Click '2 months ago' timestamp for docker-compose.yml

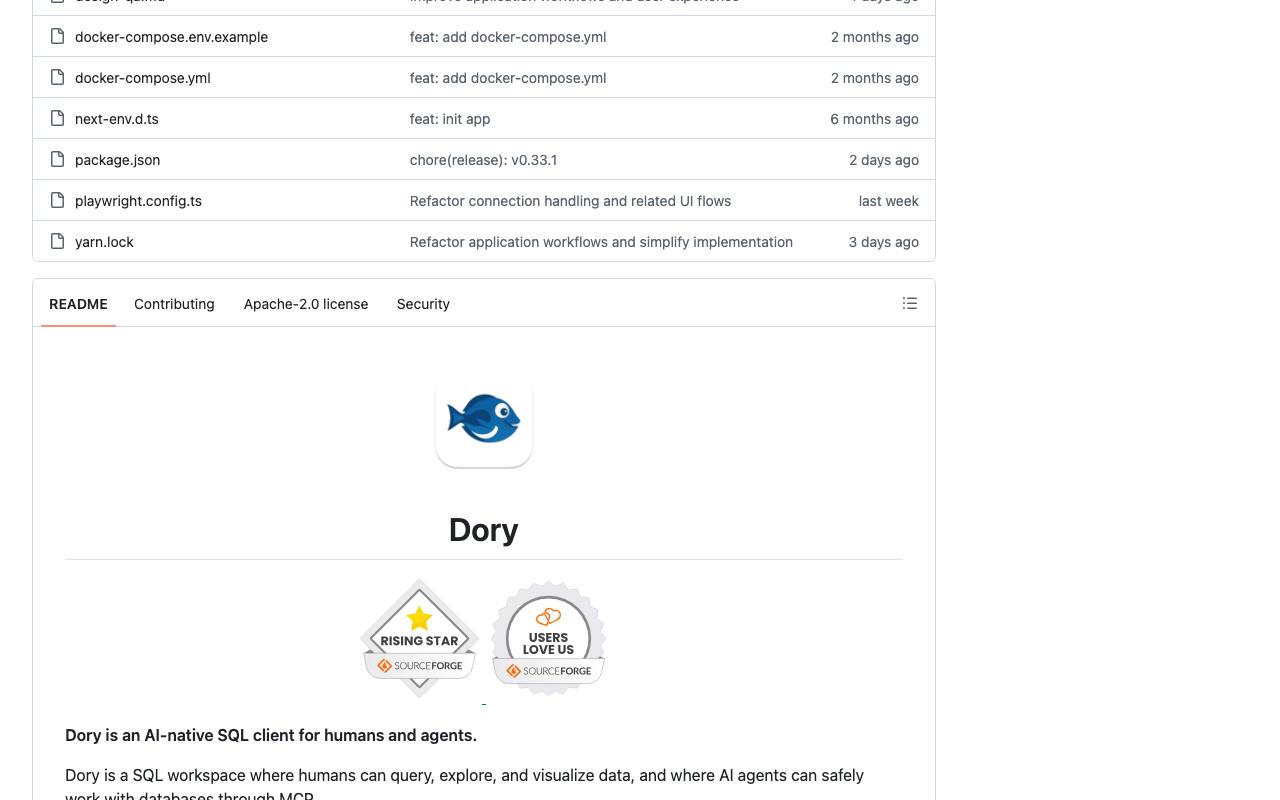875,78
